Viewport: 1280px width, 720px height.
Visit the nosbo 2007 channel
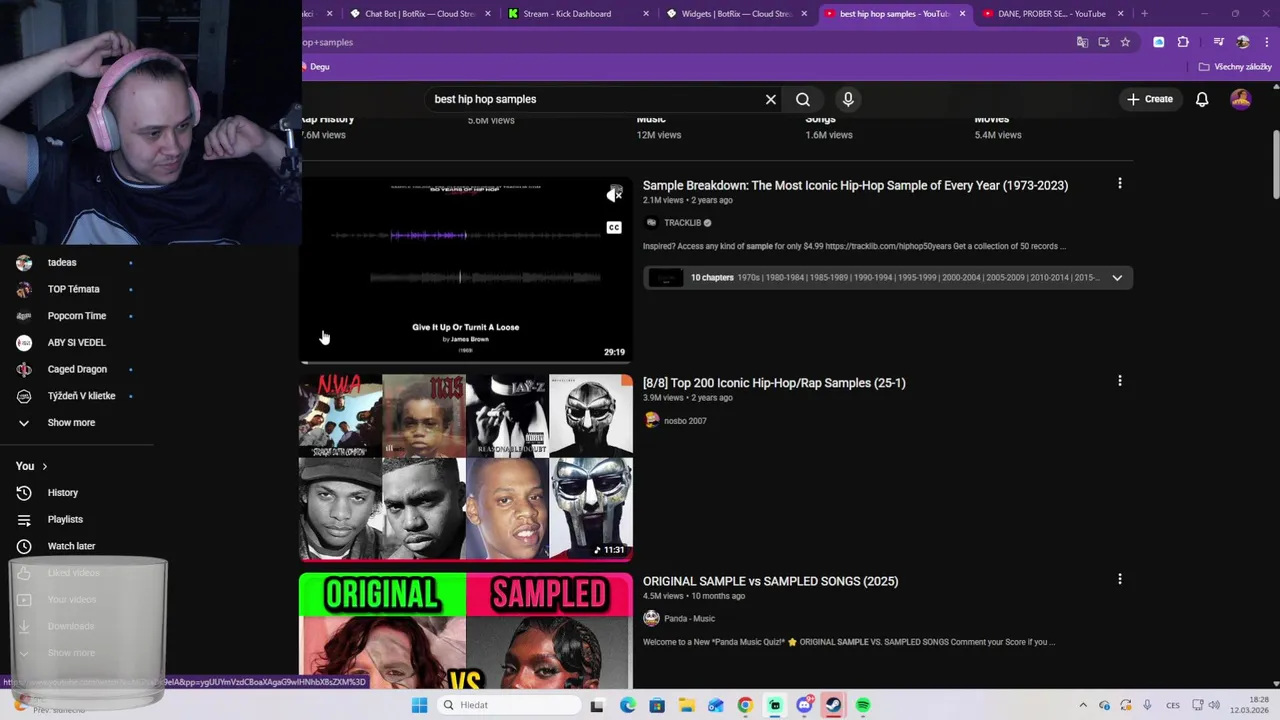[685, 420]
